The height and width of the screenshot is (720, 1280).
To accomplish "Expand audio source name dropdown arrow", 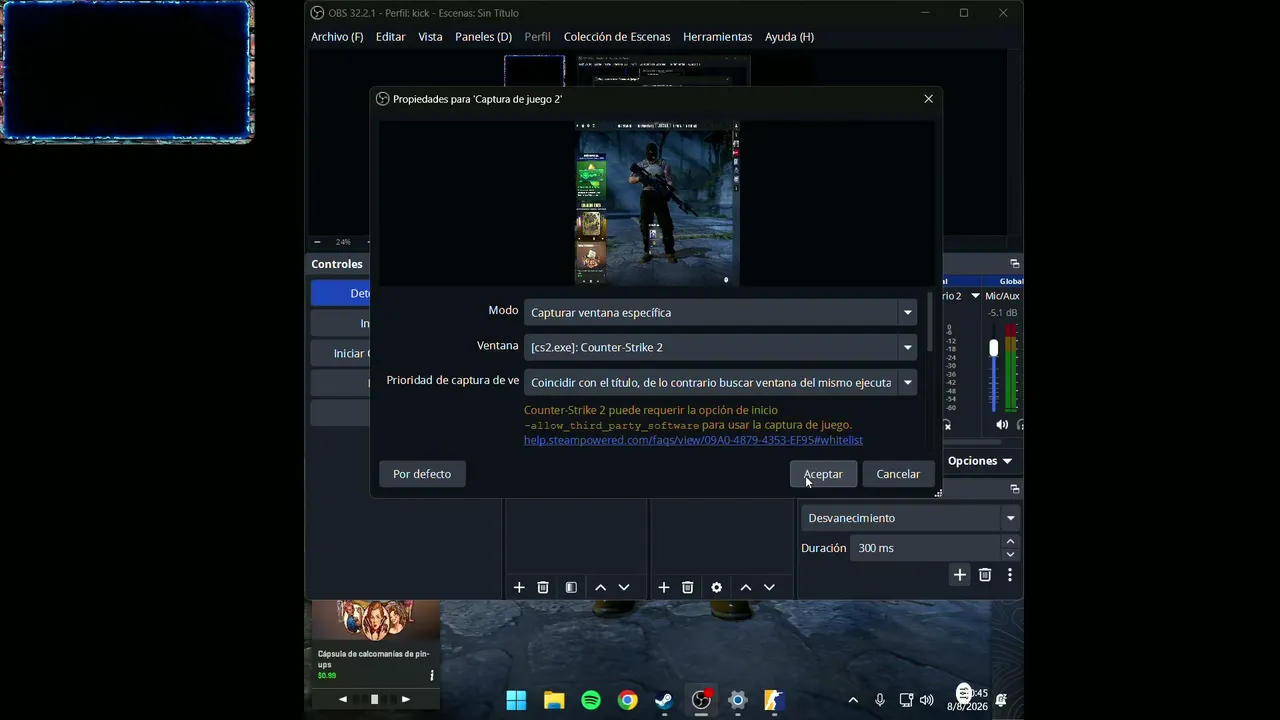I will tap(975, 296).
